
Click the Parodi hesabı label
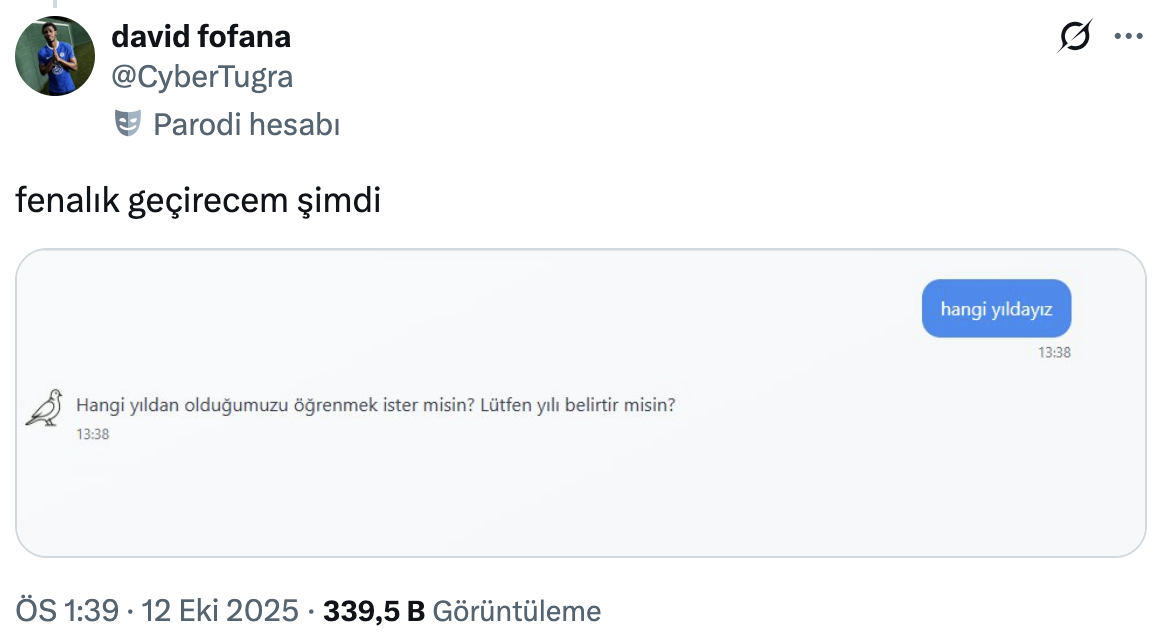click(x=246, y=125)
